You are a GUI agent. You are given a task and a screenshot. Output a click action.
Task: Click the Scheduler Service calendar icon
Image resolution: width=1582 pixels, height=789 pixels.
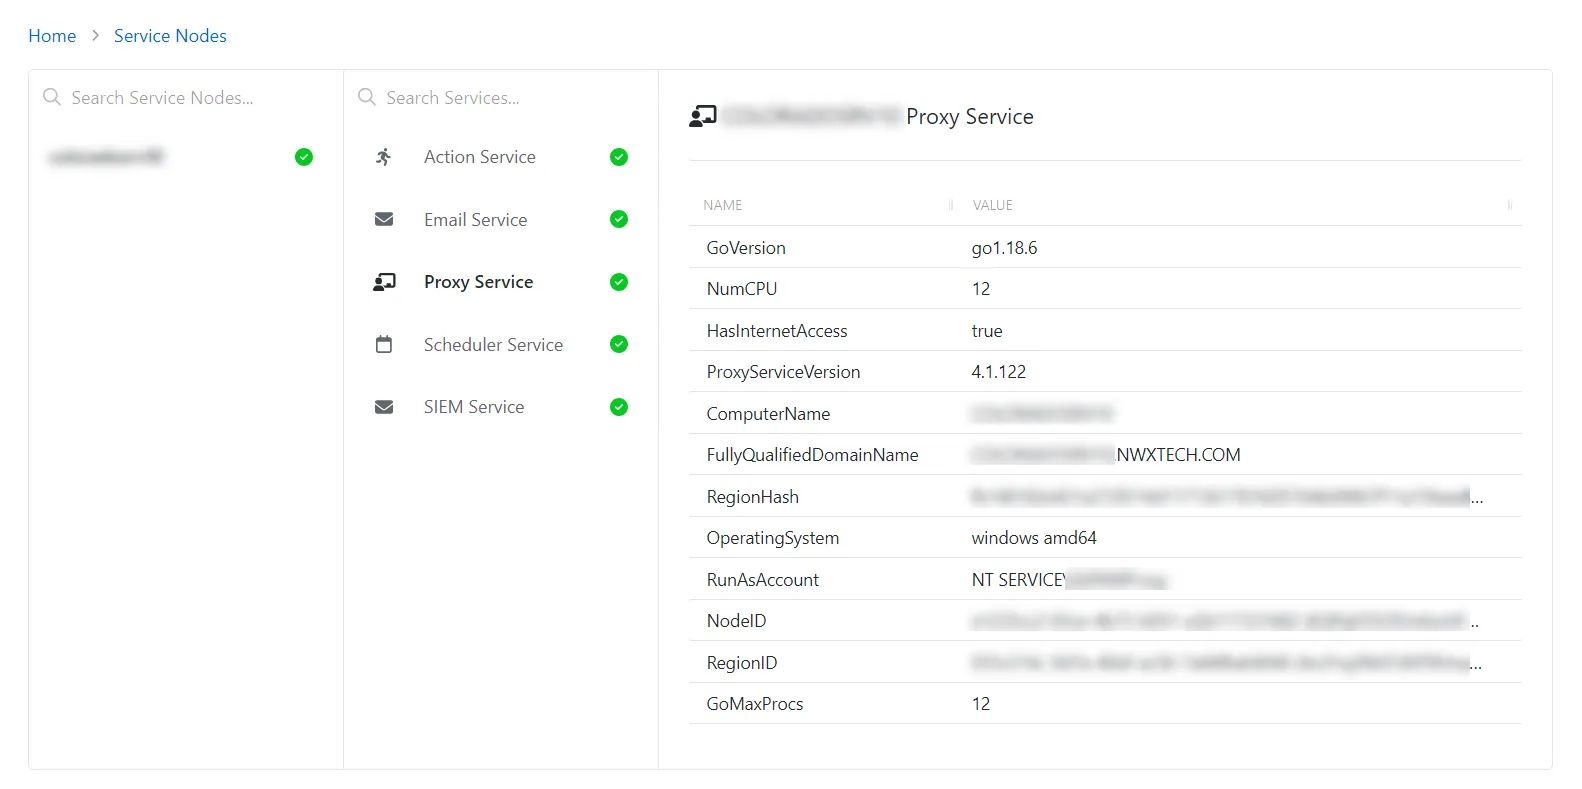click(384, 344)
